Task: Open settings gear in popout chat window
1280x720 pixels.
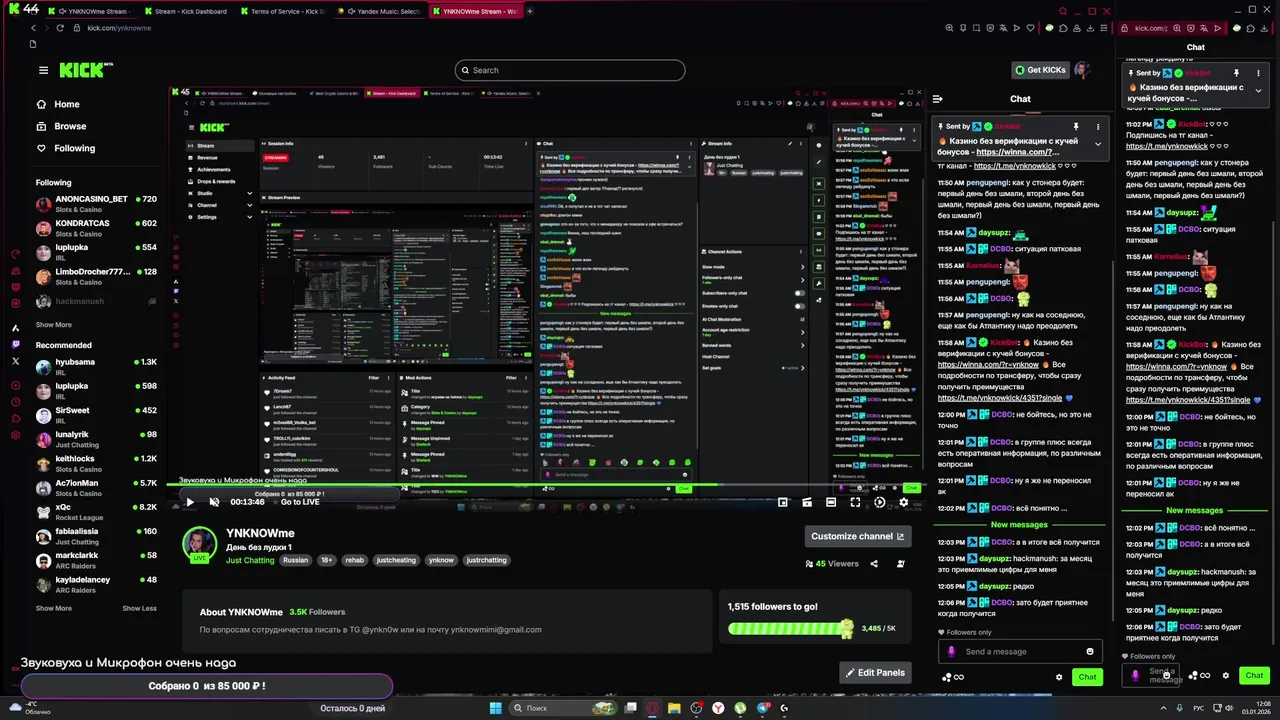Action: (1225, 676)
